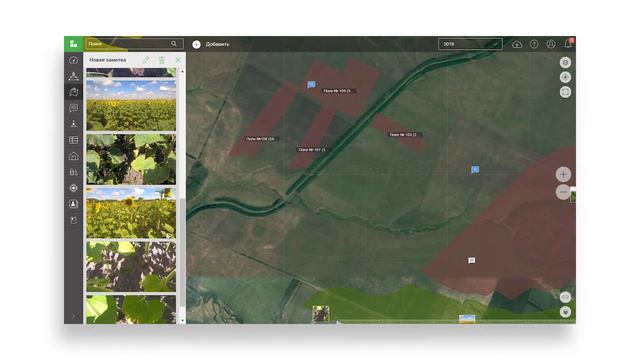
Task: Click the scrollbar down arrow in note panel
Action: coord(182,321)
